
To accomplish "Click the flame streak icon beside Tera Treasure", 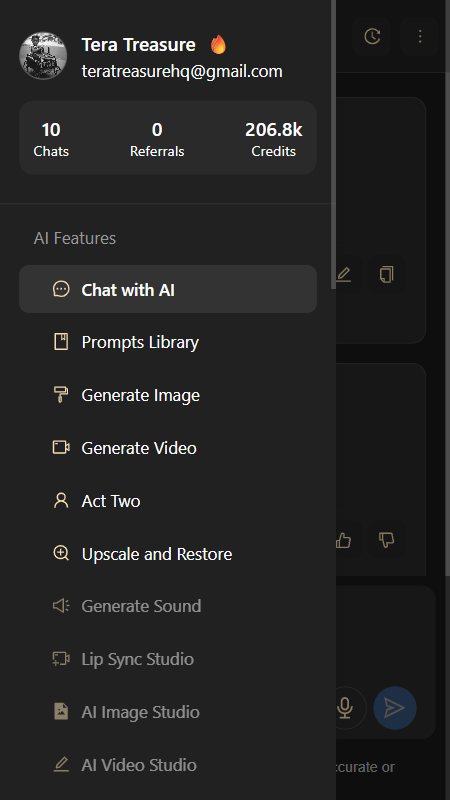I will click(x=218, y=45).
